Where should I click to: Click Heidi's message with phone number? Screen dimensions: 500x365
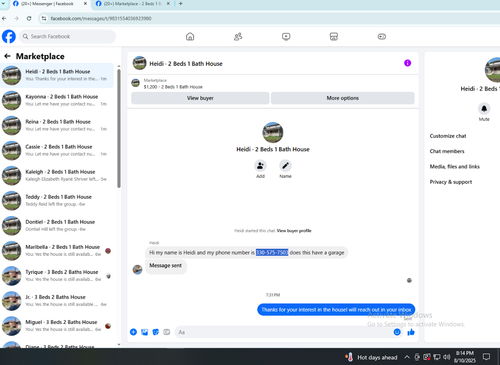(247, 253)
